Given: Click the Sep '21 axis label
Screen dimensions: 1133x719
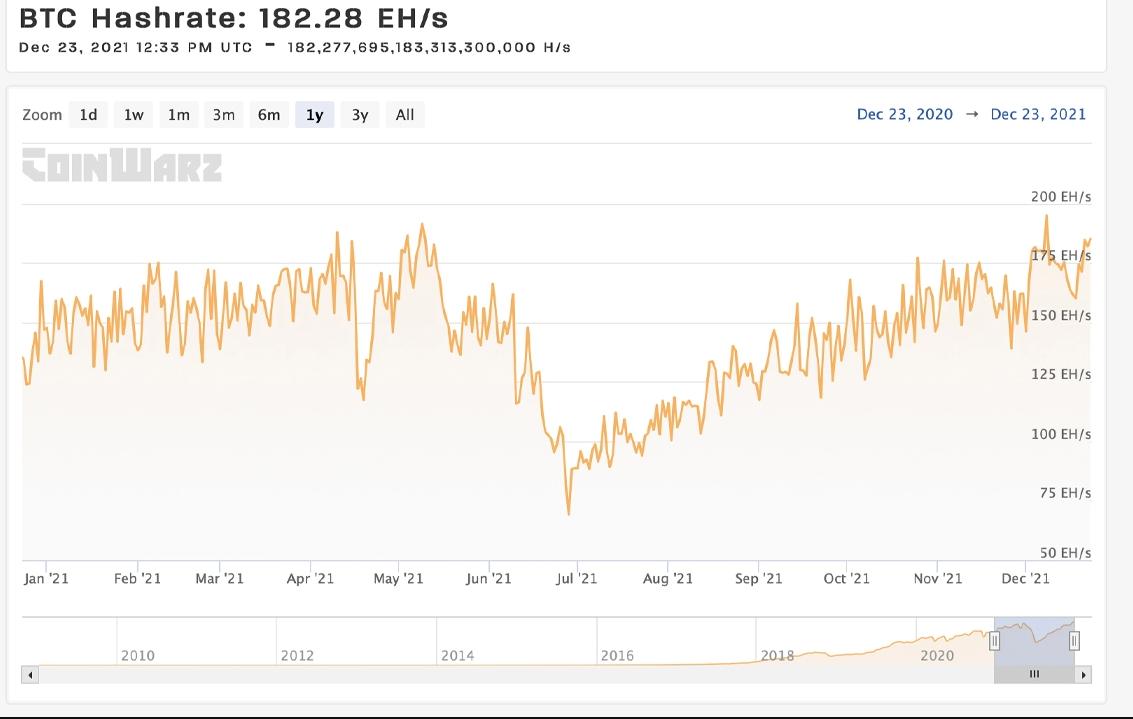Looking at the screenshot, I should tap(758, 579).
